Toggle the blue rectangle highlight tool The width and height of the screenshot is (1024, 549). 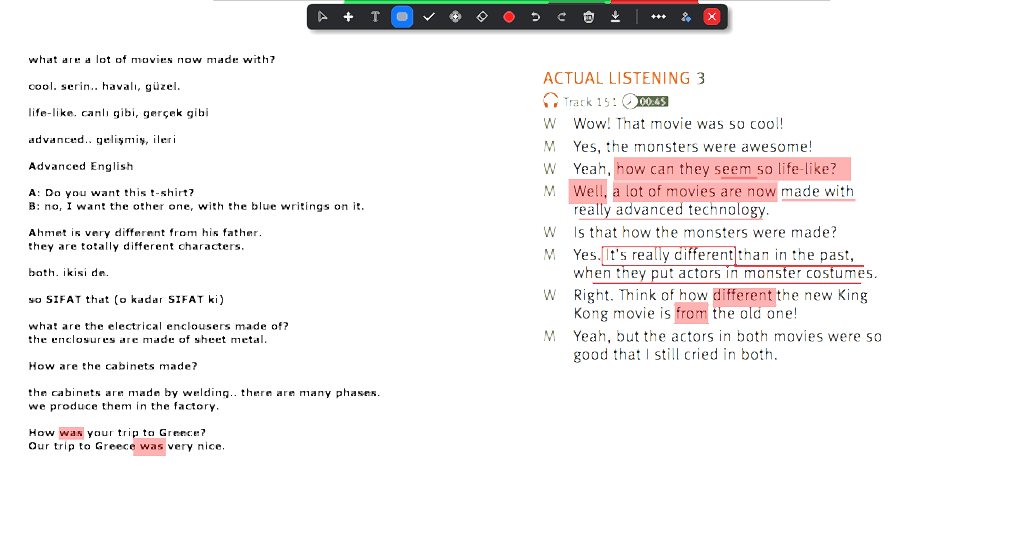tap(402, 17)
